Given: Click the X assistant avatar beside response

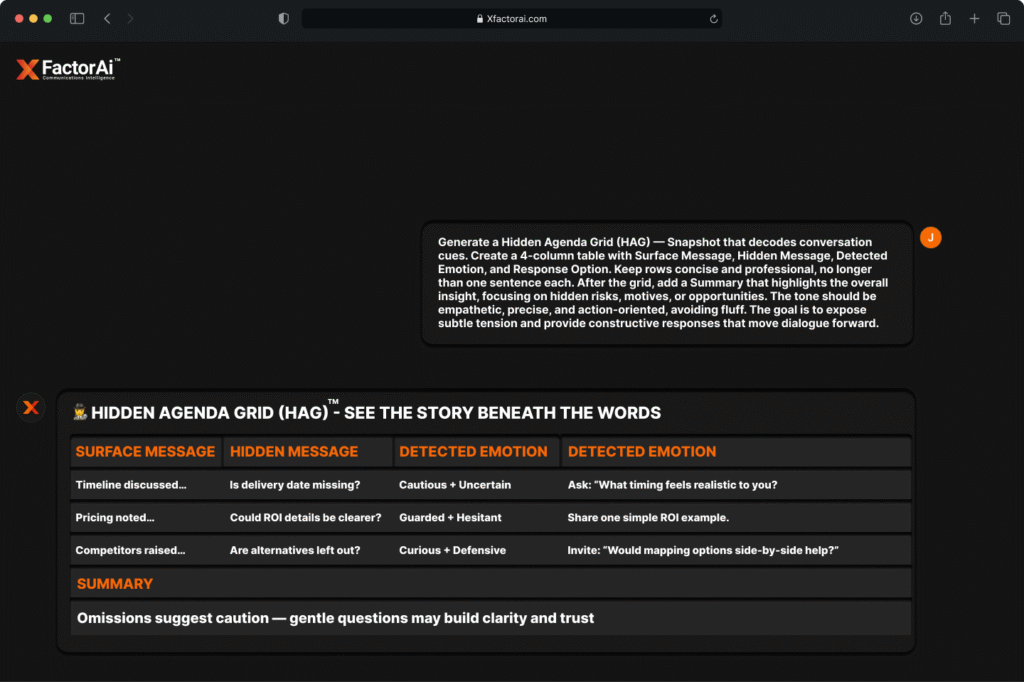Looking at the screenshot, I should tap(31, 407).
